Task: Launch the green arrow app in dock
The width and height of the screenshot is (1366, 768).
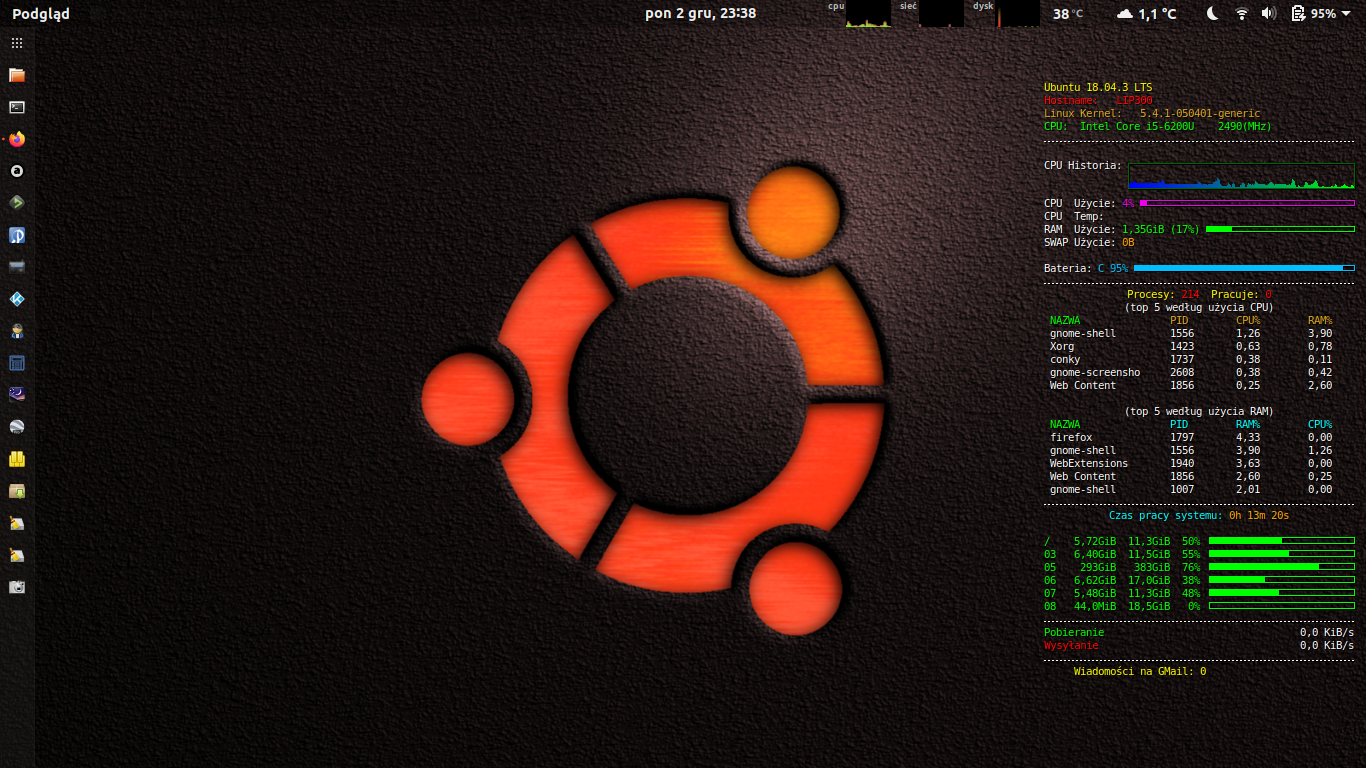Action: tap(16, 203)
